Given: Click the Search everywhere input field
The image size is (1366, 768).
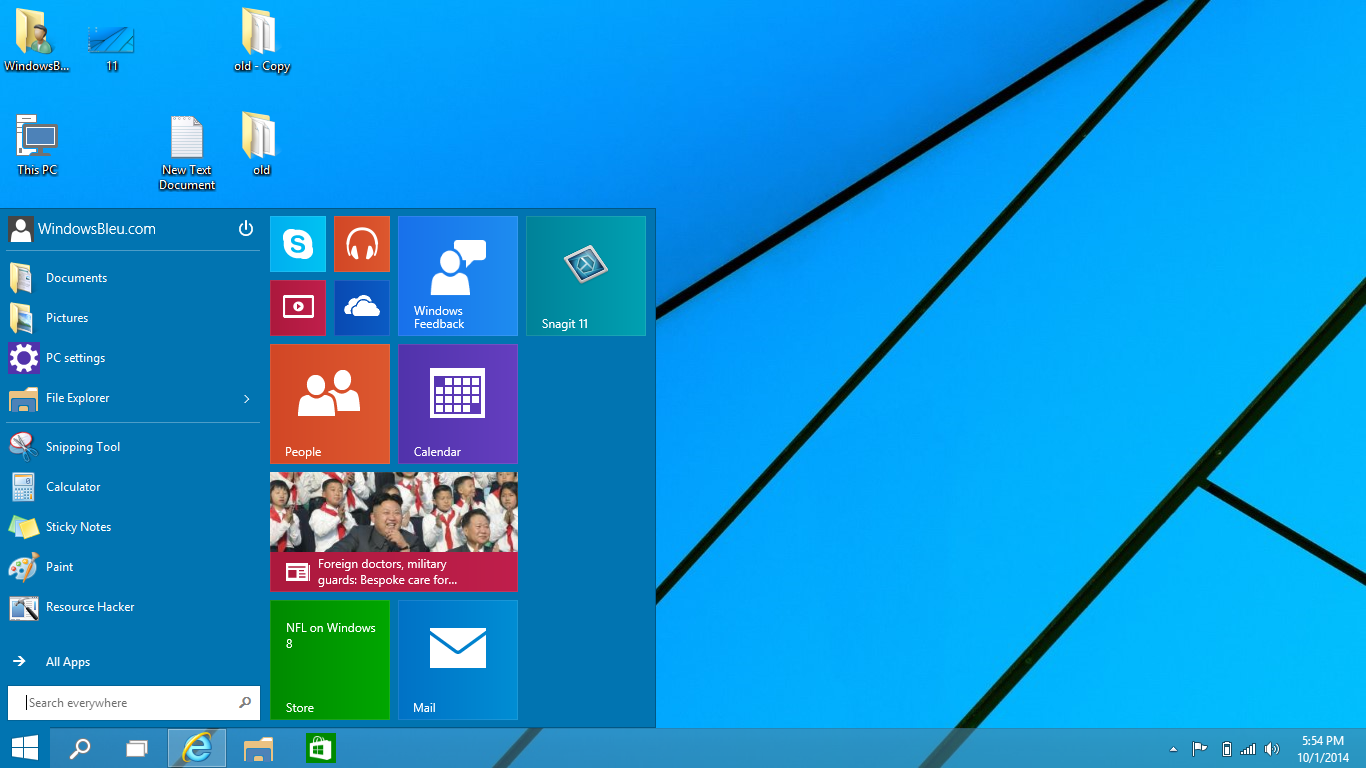Looking at the screenshot, I should click(134, 703).
